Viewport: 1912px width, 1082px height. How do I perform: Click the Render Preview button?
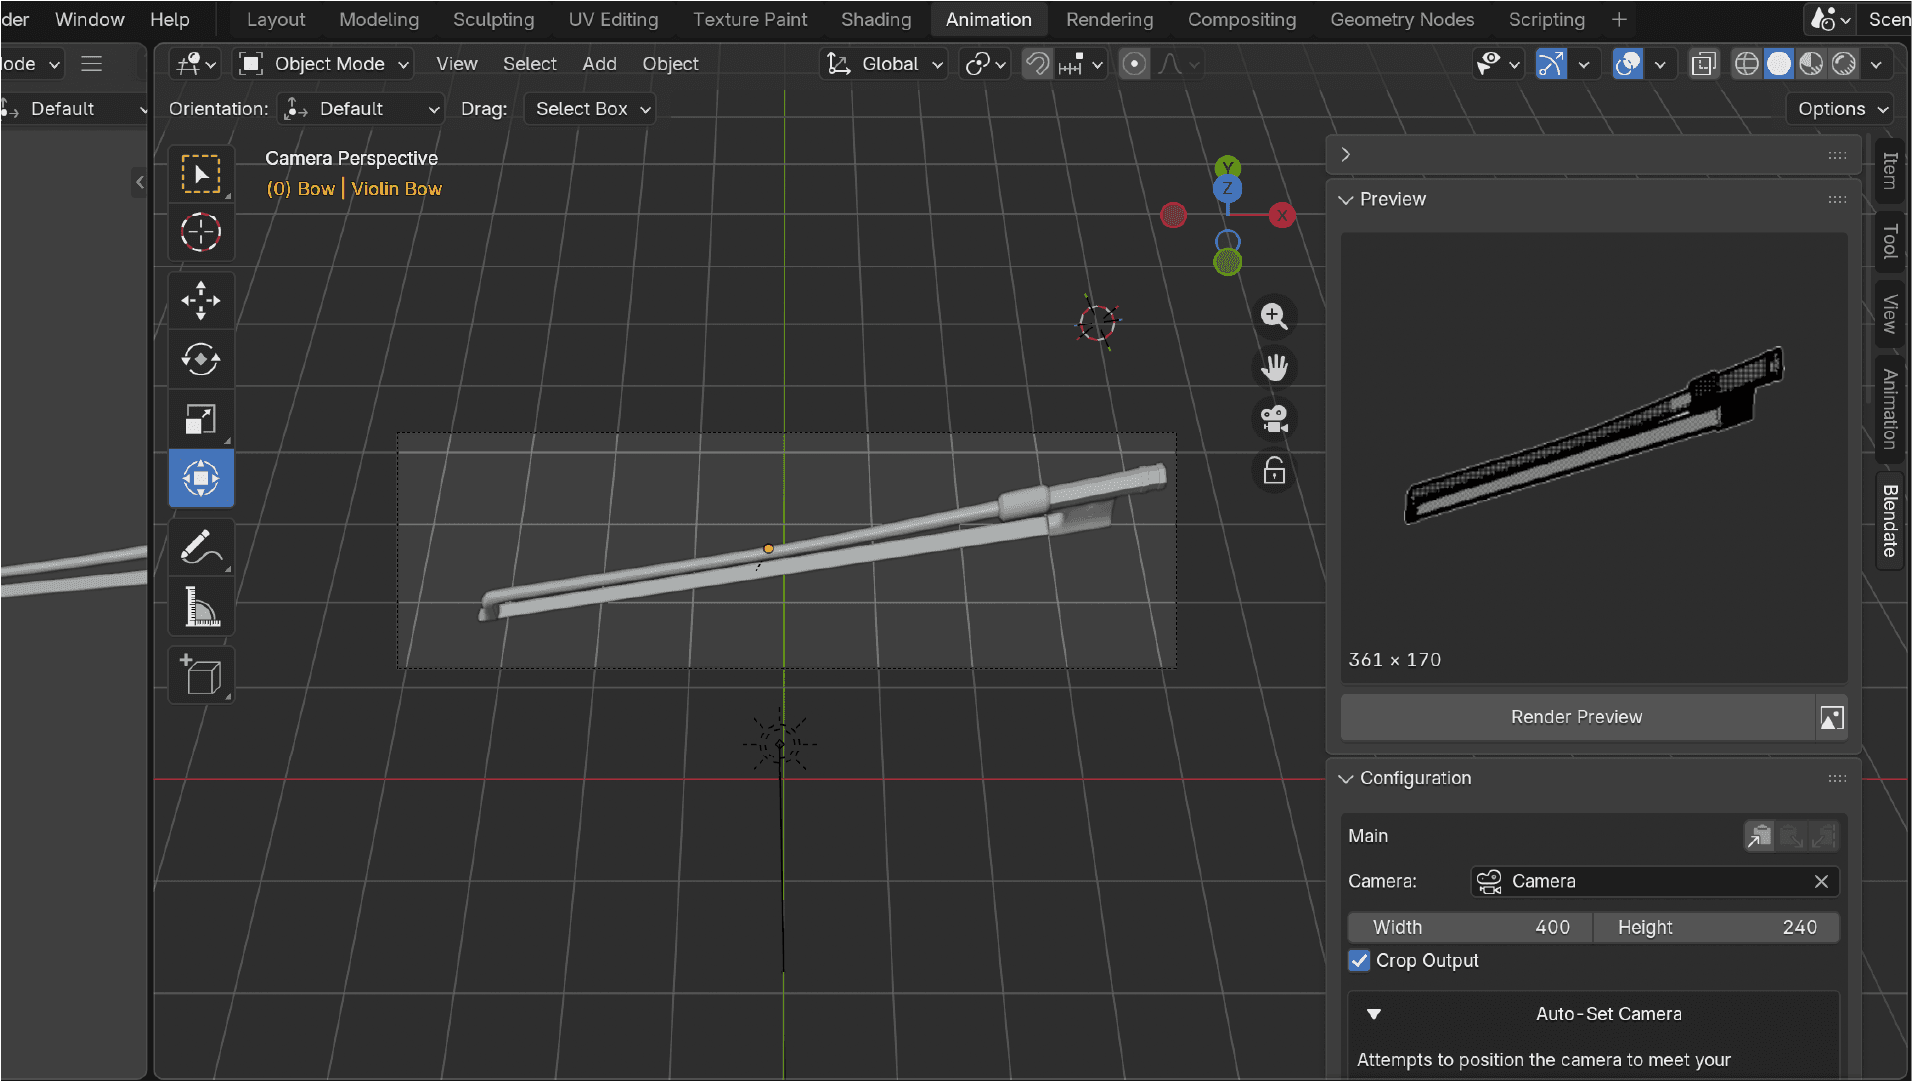(x=1577, y=717)
